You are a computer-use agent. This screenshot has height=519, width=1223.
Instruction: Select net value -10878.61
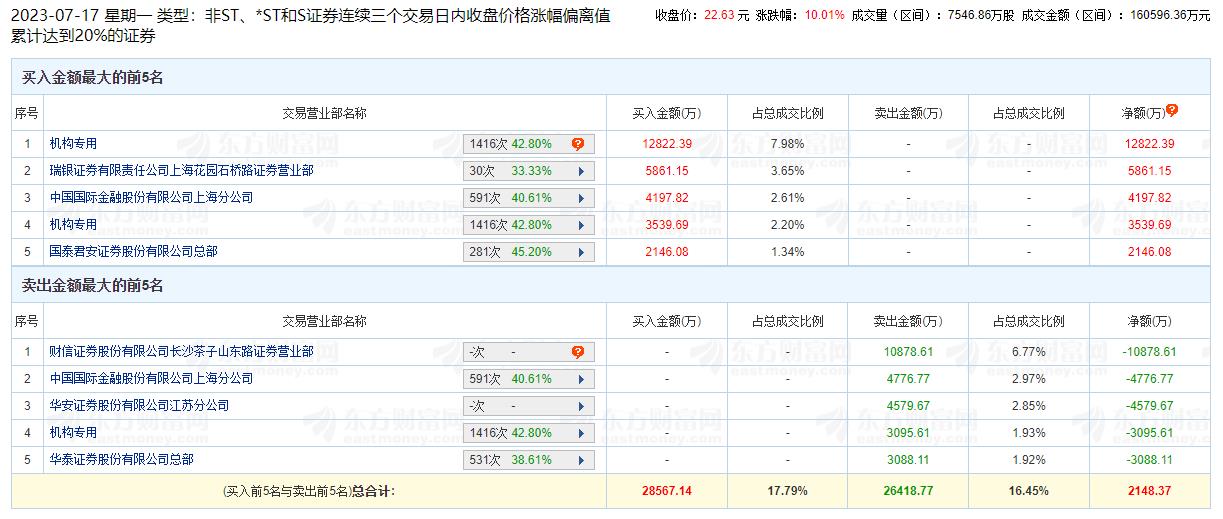pos(1148,352)
